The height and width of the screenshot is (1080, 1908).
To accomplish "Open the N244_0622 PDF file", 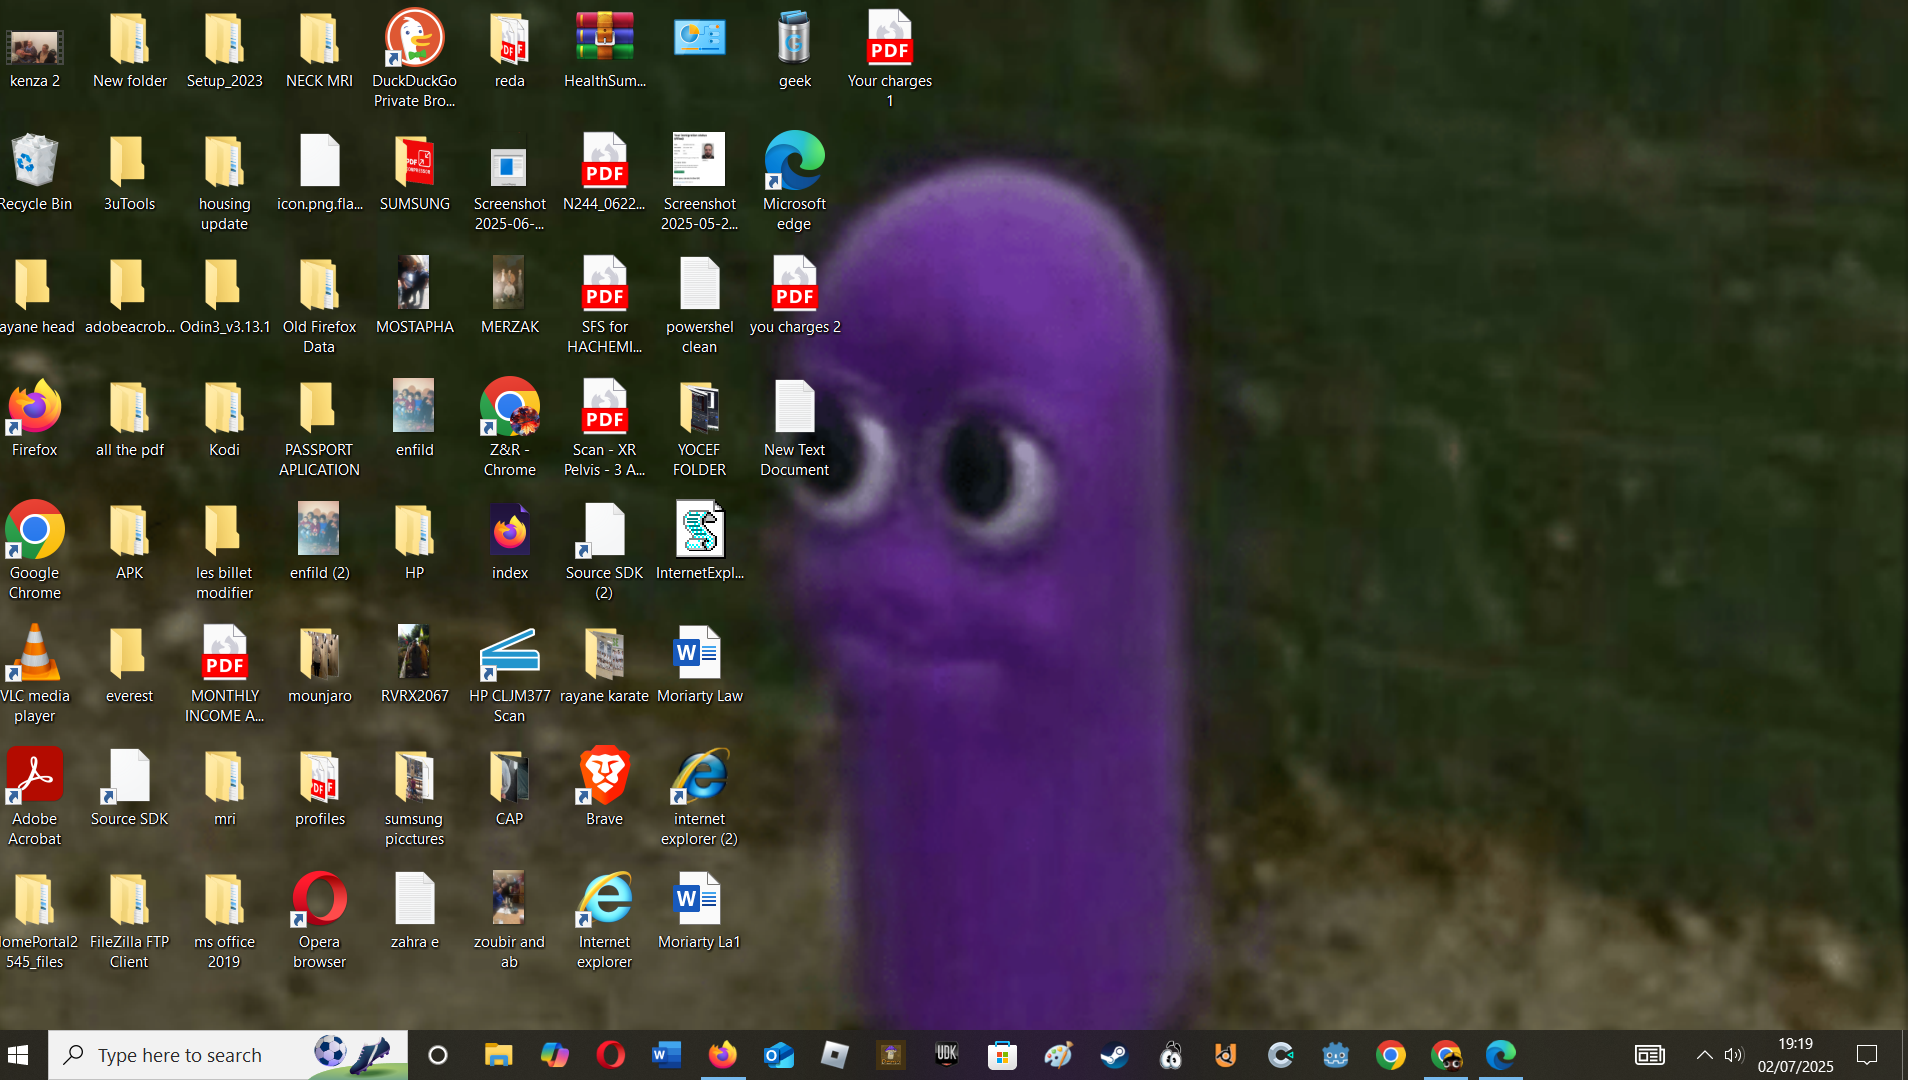I will click(604, 173).
